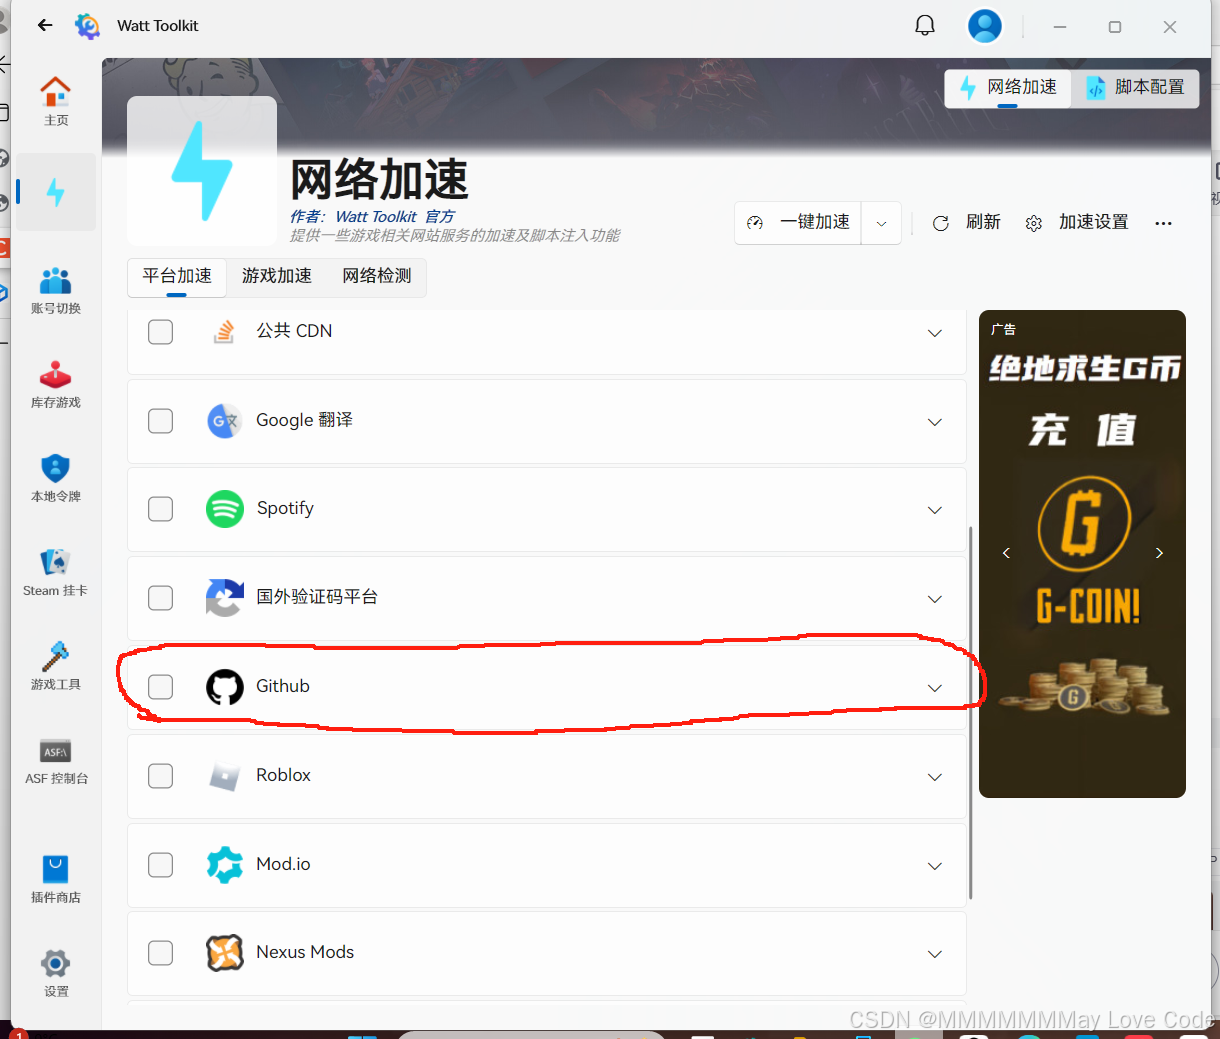Show previous ad with left arrow
The width and height of the screenshot is (1220, 1039).
pyautogui.click(x=1006, y=553)
